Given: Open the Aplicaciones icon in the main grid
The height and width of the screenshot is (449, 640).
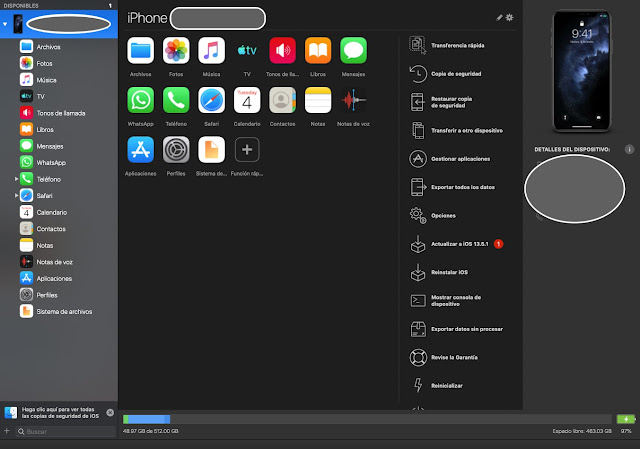Looking at the screenshot, I should coord(140,149).
